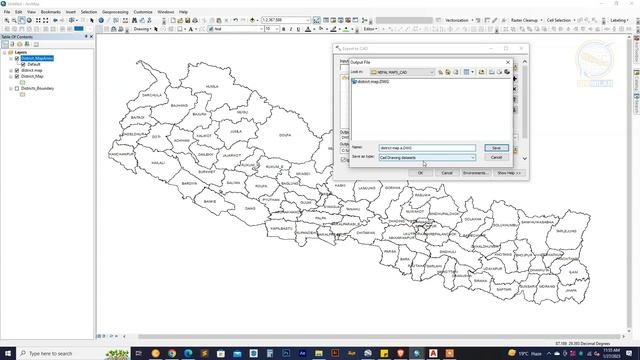The height and width of the screenshot is (360, 640).
Task: Open Windows Start menu
Action: pos(8,353)
